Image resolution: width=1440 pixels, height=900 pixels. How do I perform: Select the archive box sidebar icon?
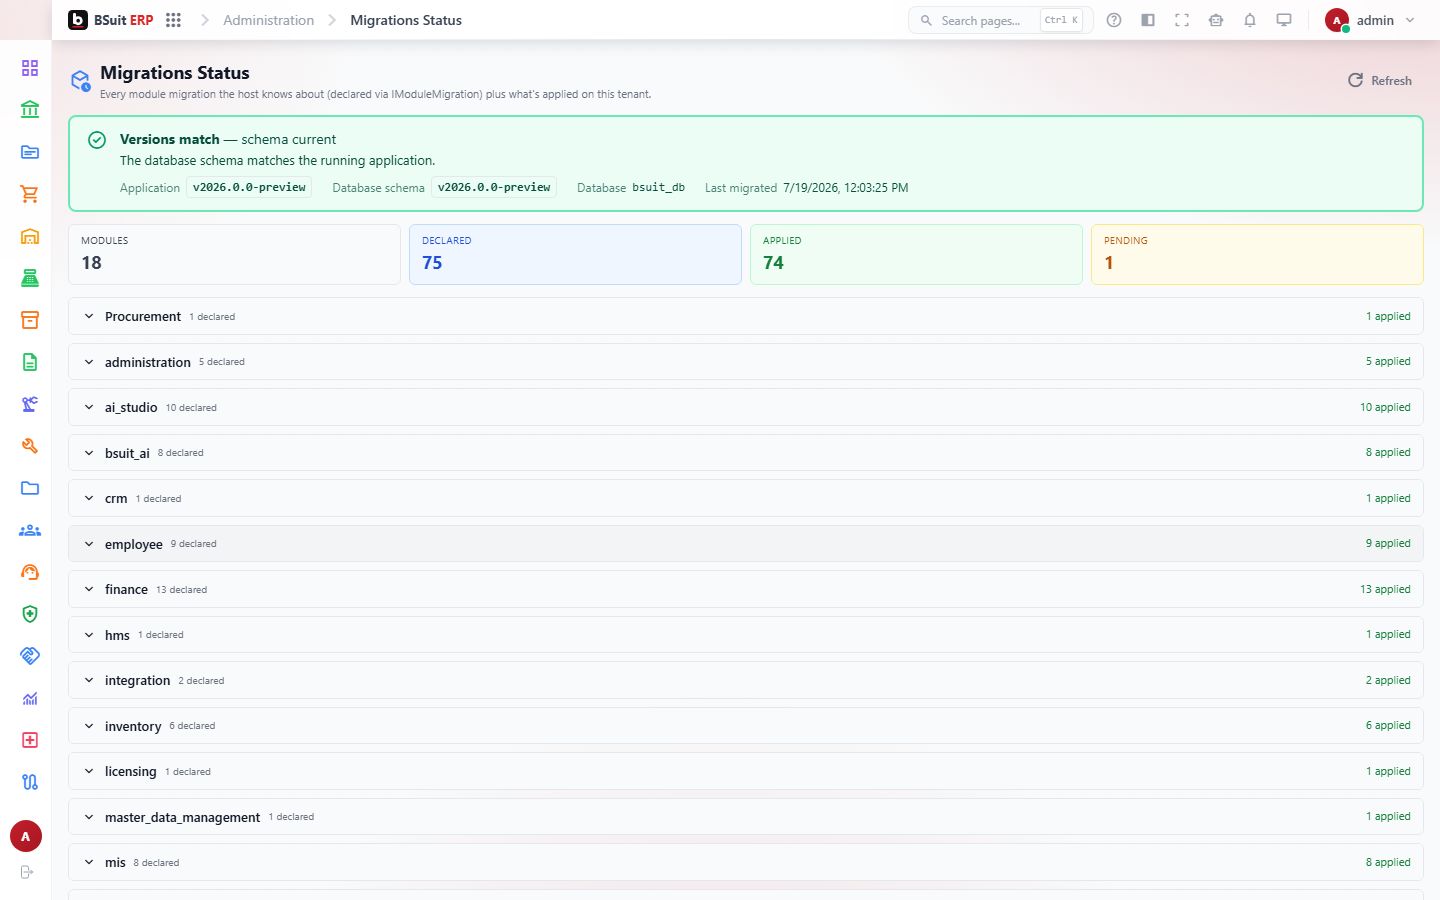pyautogui.click(x=30, y=320)
